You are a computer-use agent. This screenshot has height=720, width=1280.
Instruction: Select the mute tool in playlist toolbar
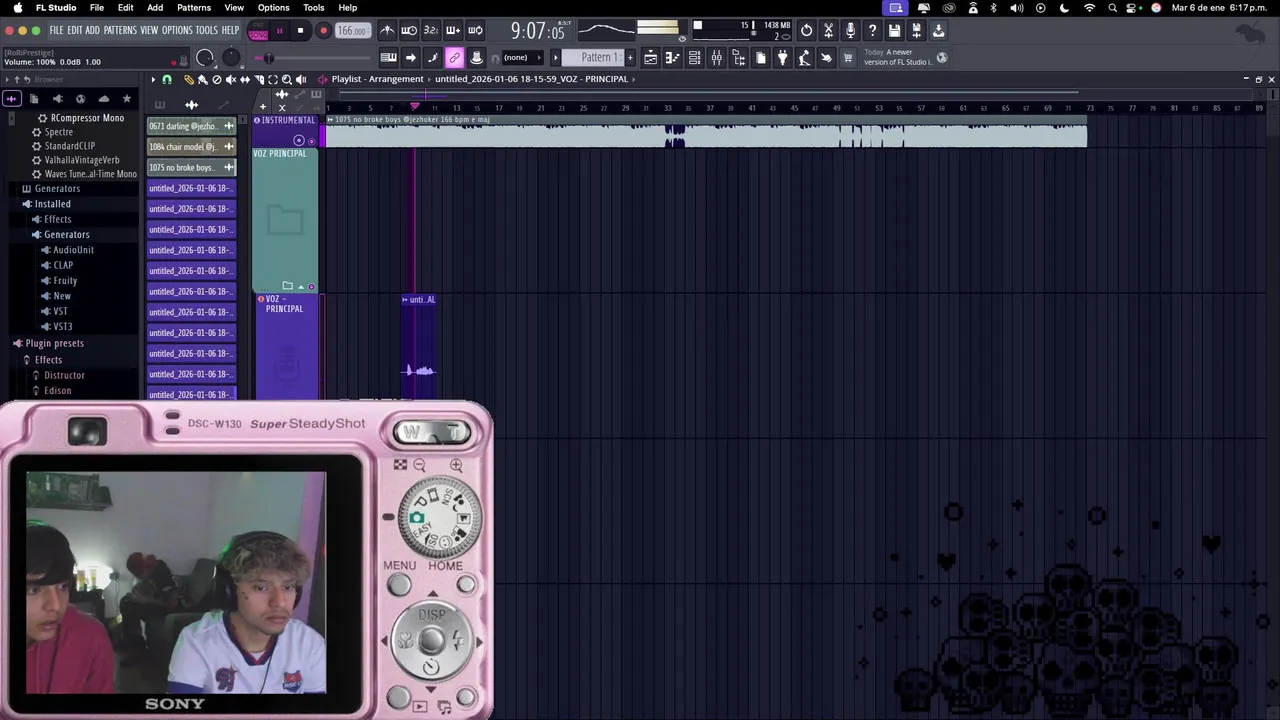[x=231, y=79]
